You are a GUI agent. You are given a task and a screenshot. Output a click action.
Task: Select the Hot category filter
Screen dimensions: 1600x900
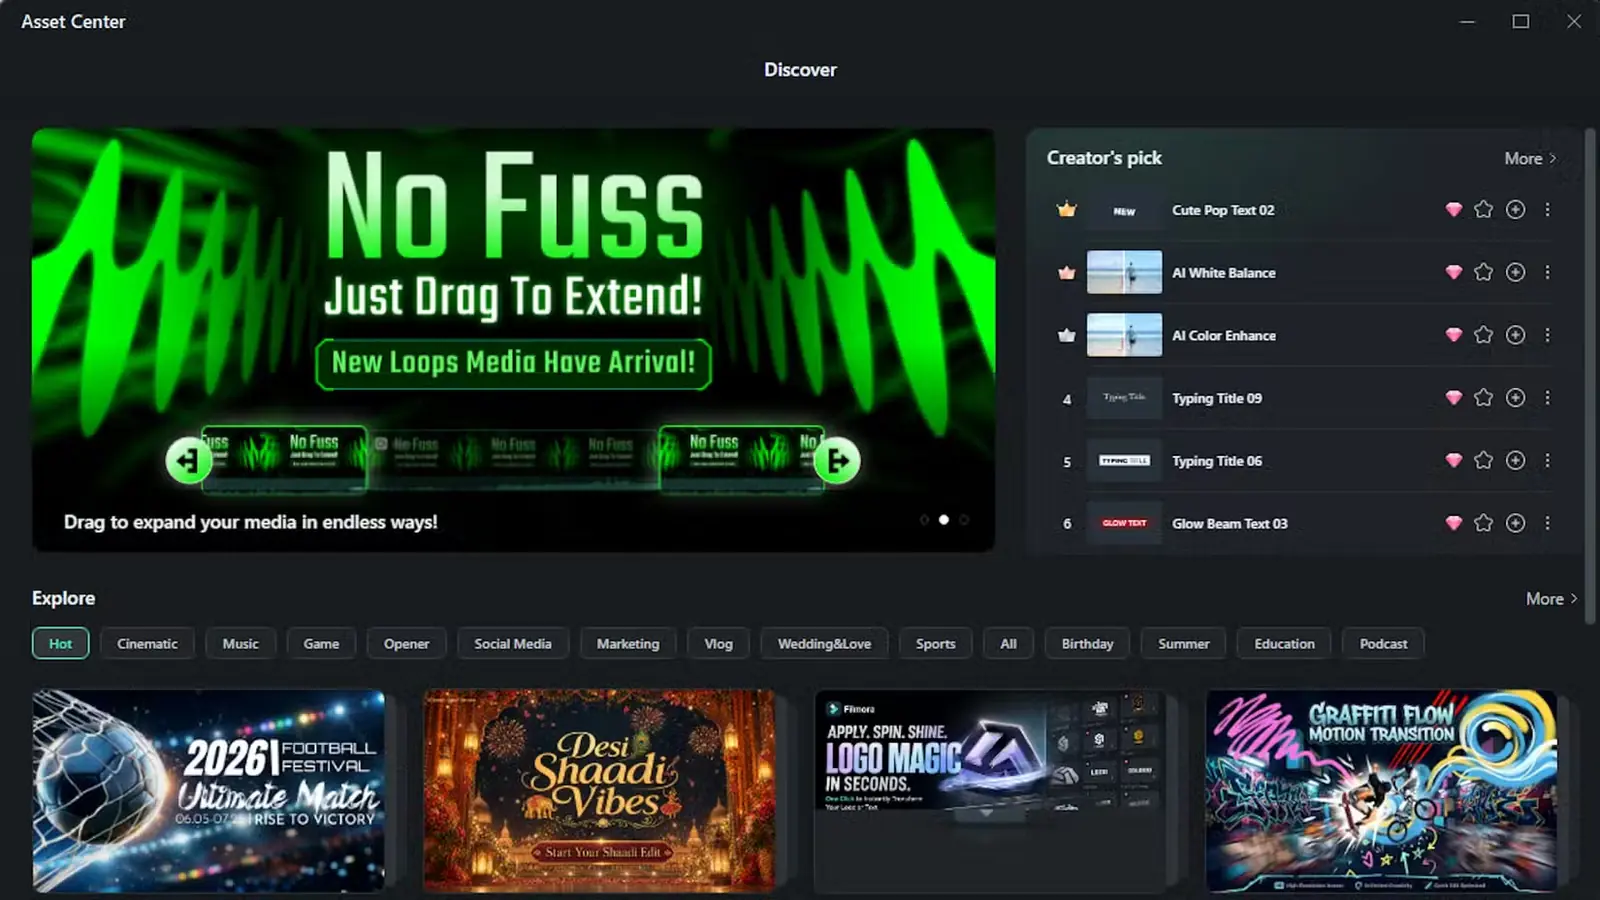point(61,643)
